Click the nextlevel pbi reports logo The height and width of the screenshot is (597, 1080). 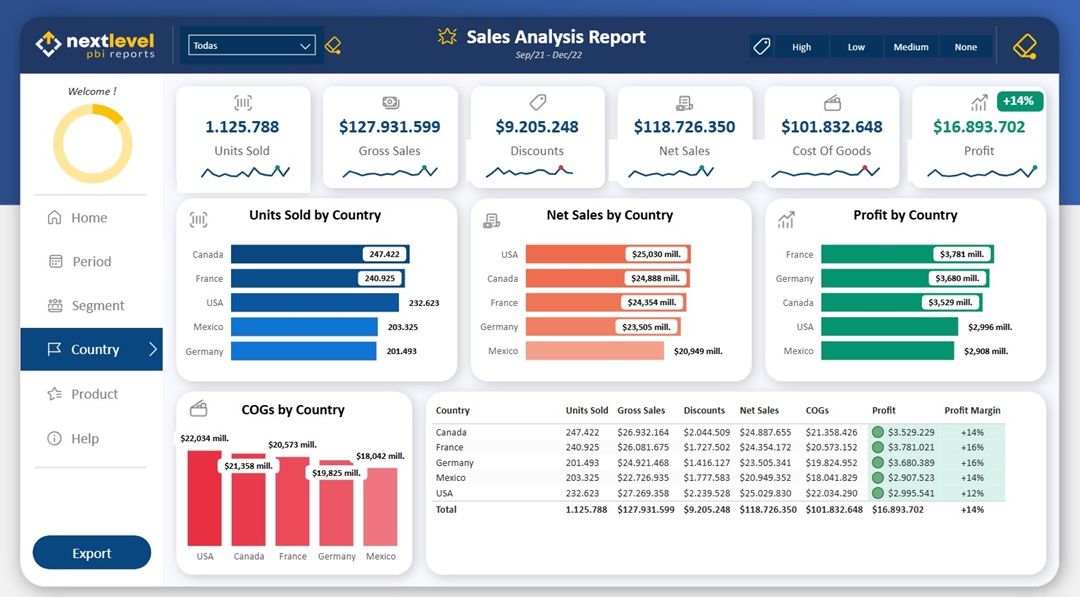coord(95,45)
